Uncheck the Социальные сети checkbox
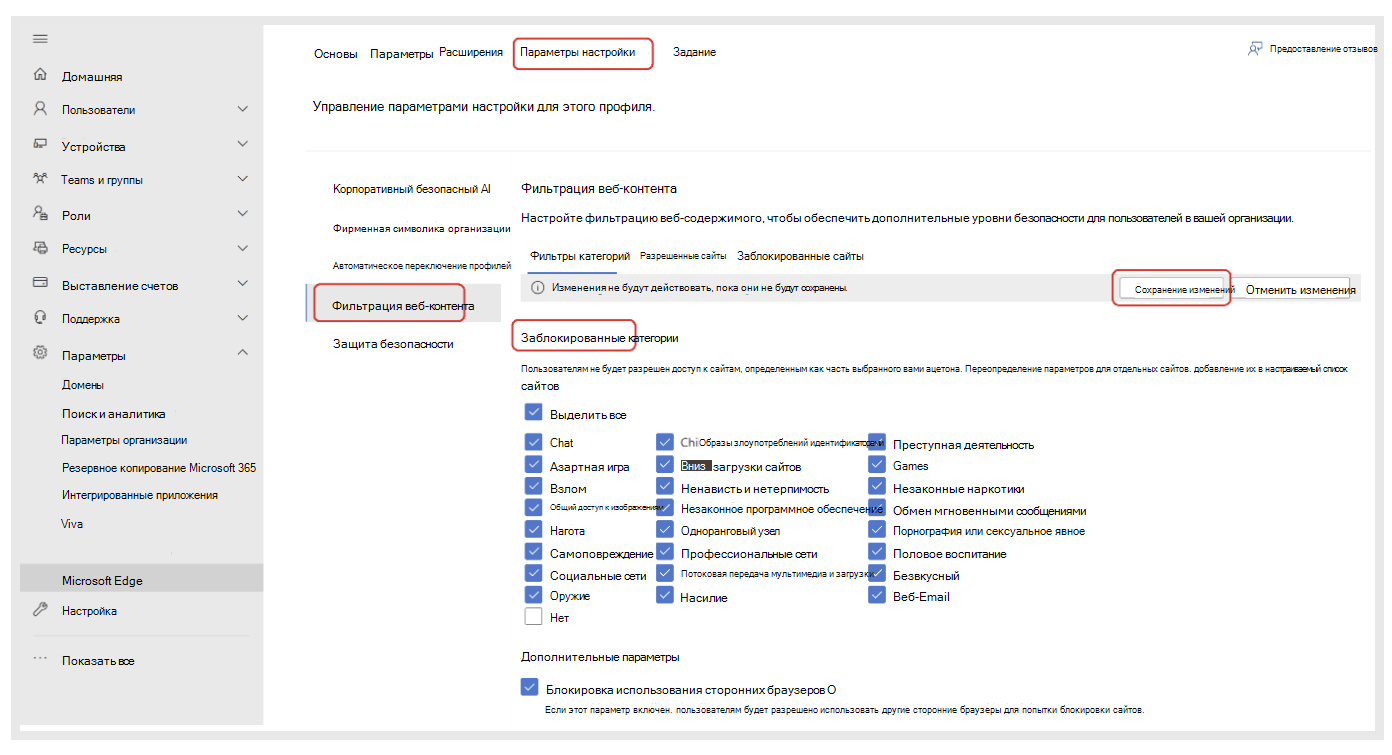 533,574
